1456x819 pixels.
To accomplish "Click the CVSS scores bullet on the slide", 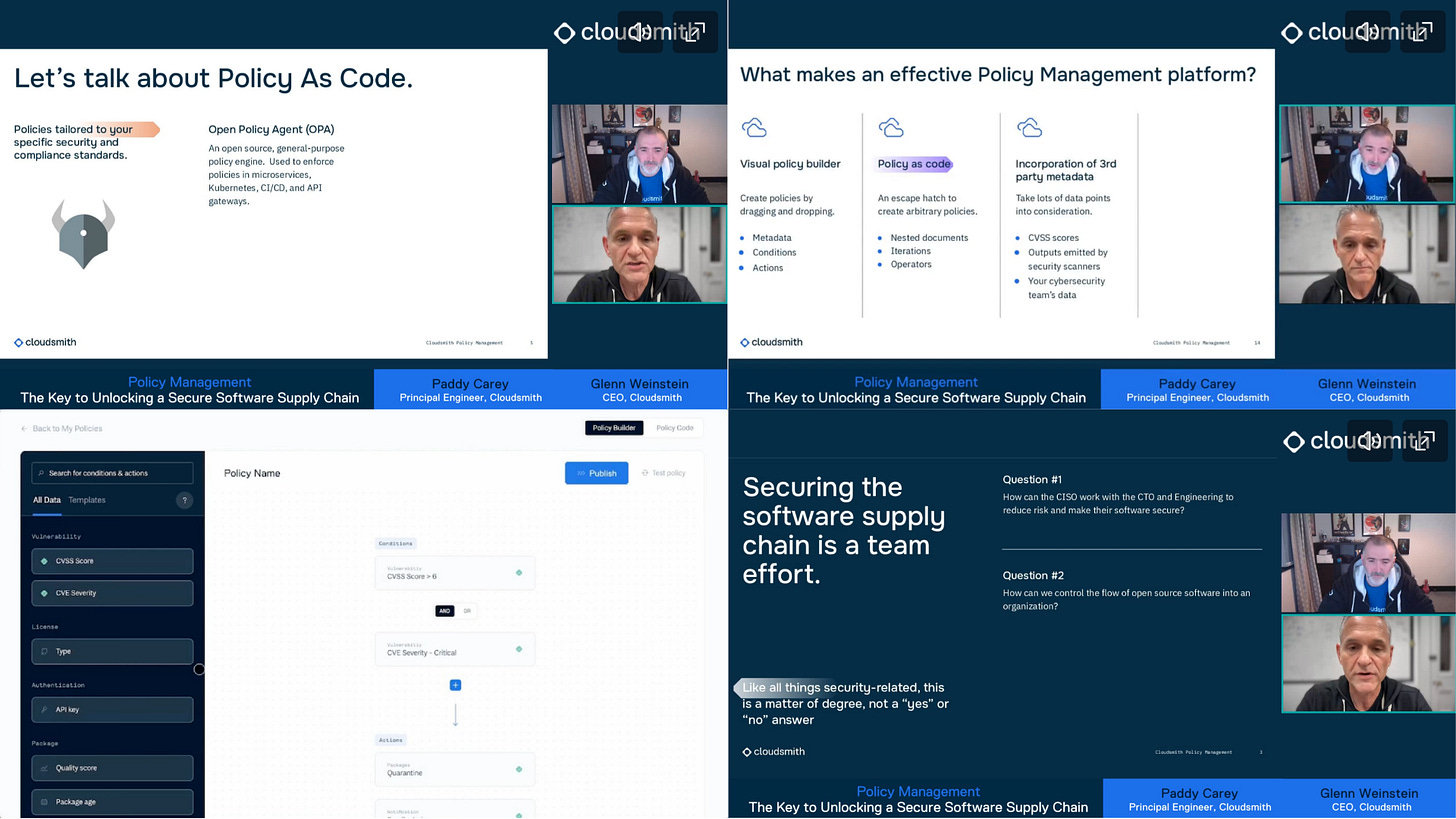I will 1053,238.
